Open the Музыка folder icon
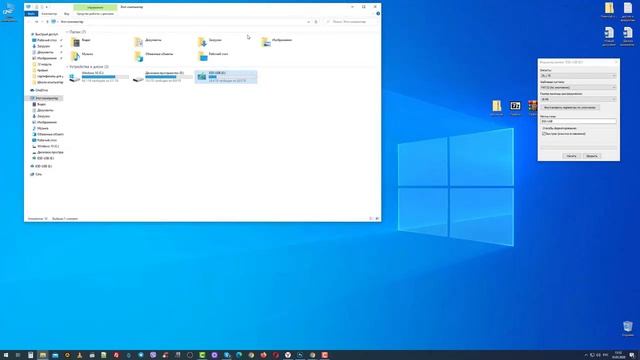This screenshot has height=360, width=640. [x=76, y=55]
